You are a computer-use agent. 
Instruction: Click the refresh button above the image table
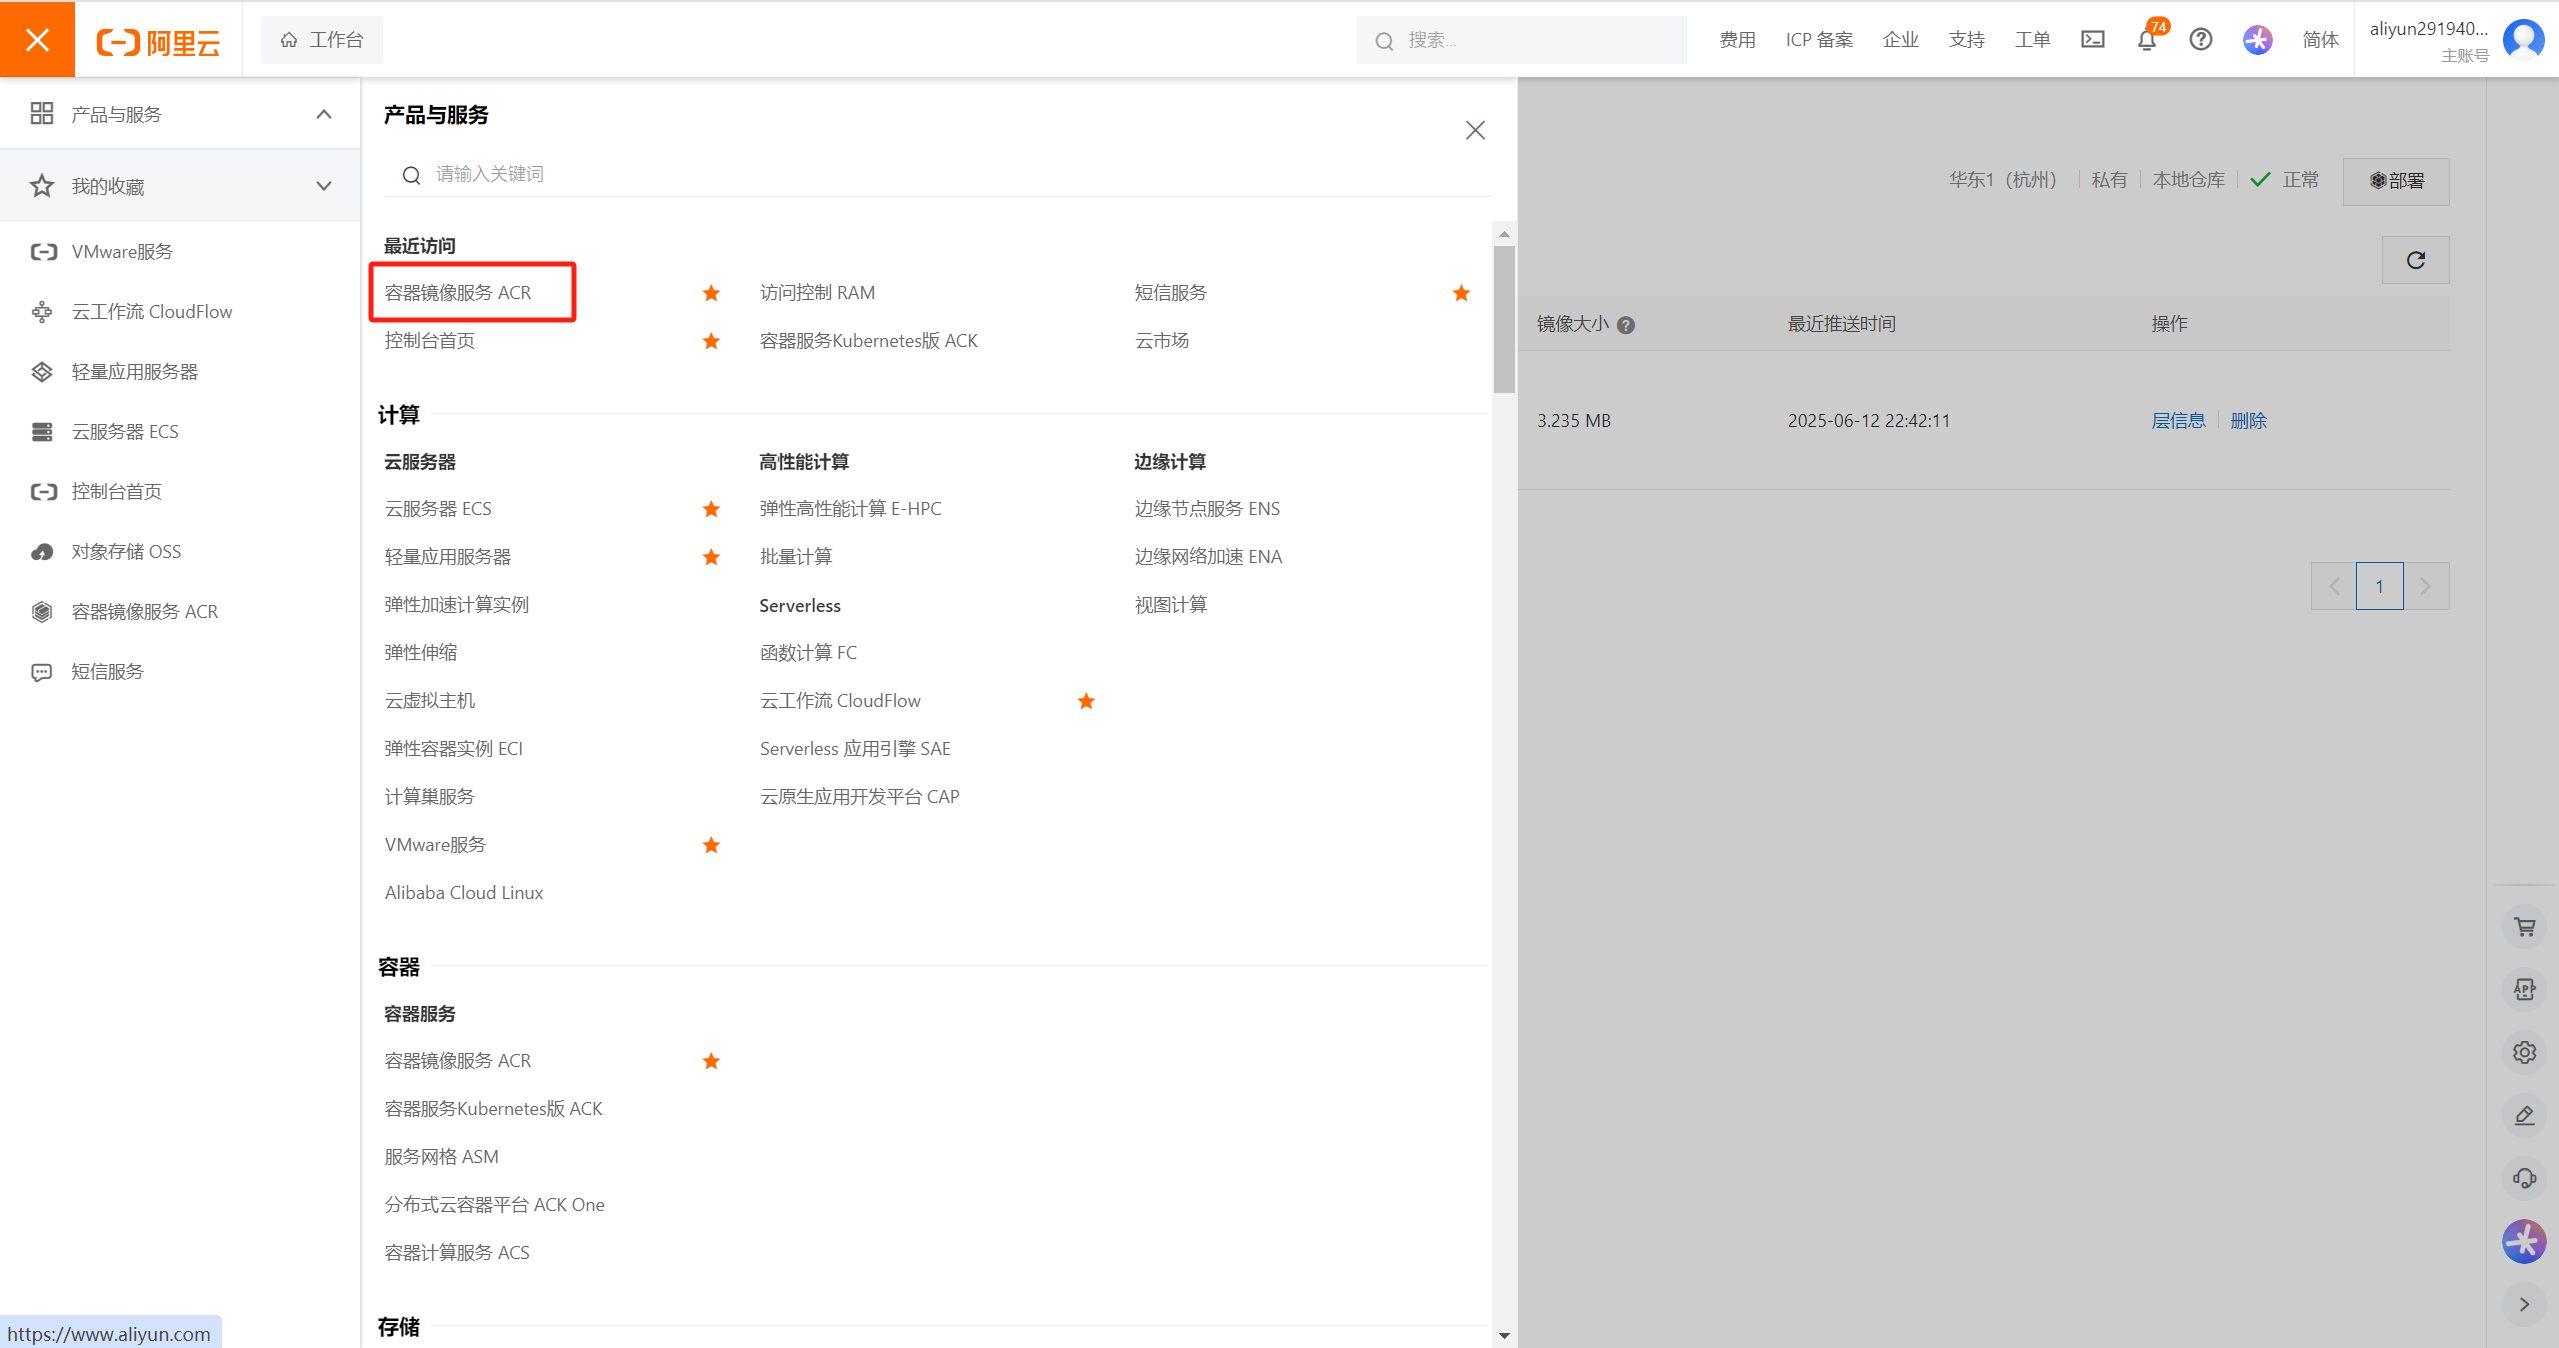(x=2415, y=260)
